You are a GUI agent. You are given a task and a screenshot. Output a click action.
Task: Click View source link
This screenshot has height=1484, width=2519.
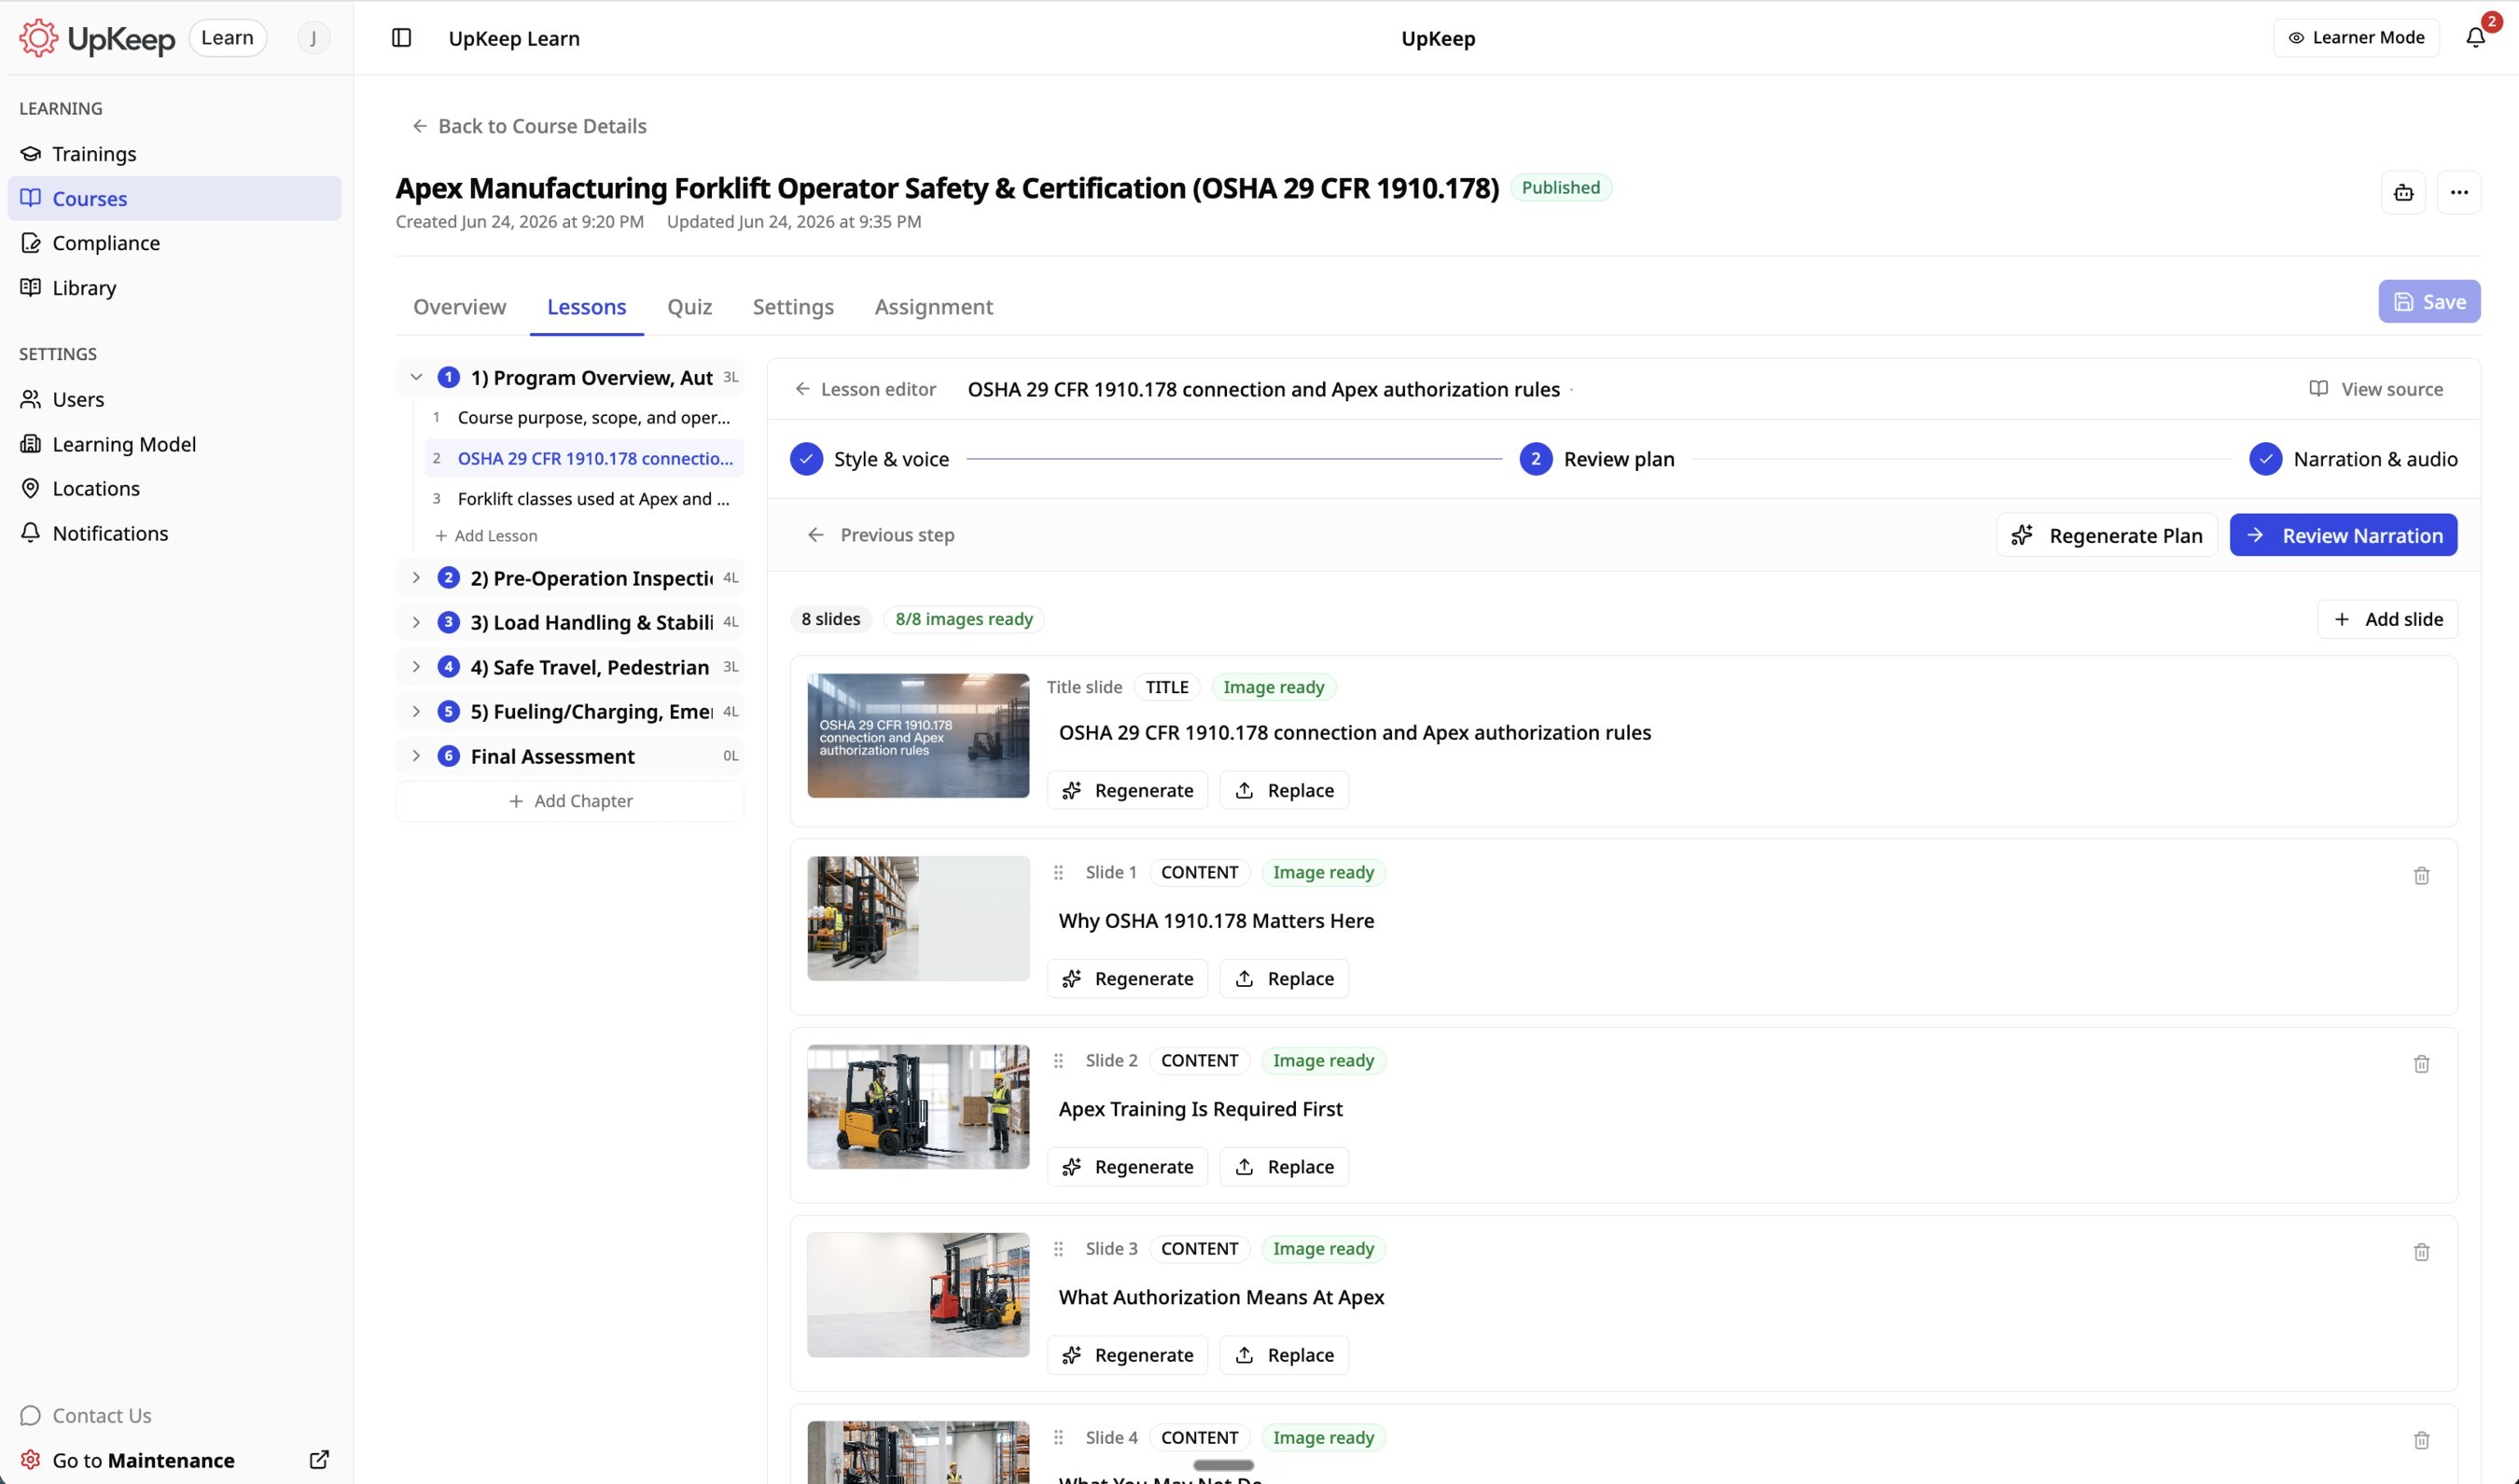[2375, 389]
